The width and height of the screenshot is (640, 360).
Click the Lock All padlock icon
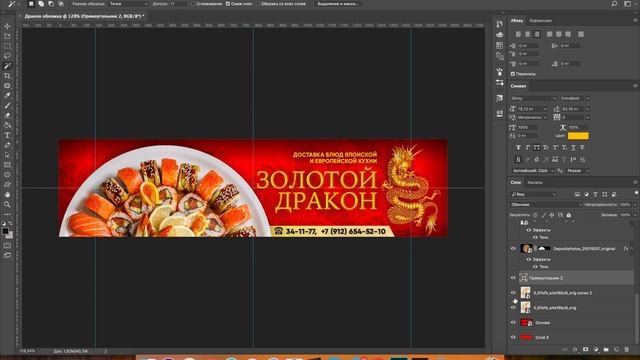click(x=569, y=215)
